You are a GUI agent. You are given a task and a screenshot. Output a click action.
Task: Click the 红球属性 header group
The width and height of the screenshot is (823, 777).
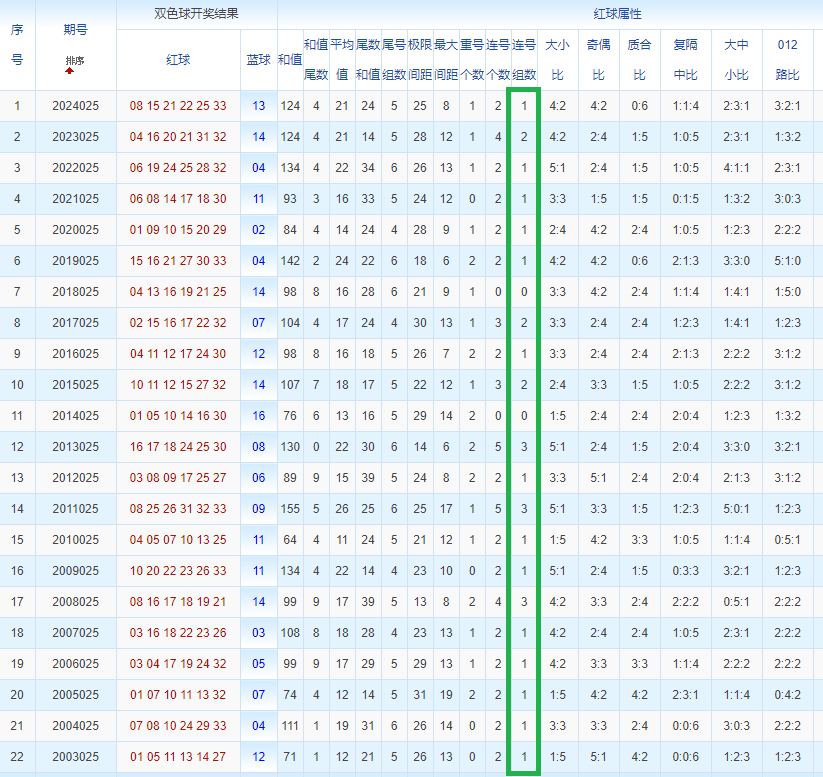point(617,14)
